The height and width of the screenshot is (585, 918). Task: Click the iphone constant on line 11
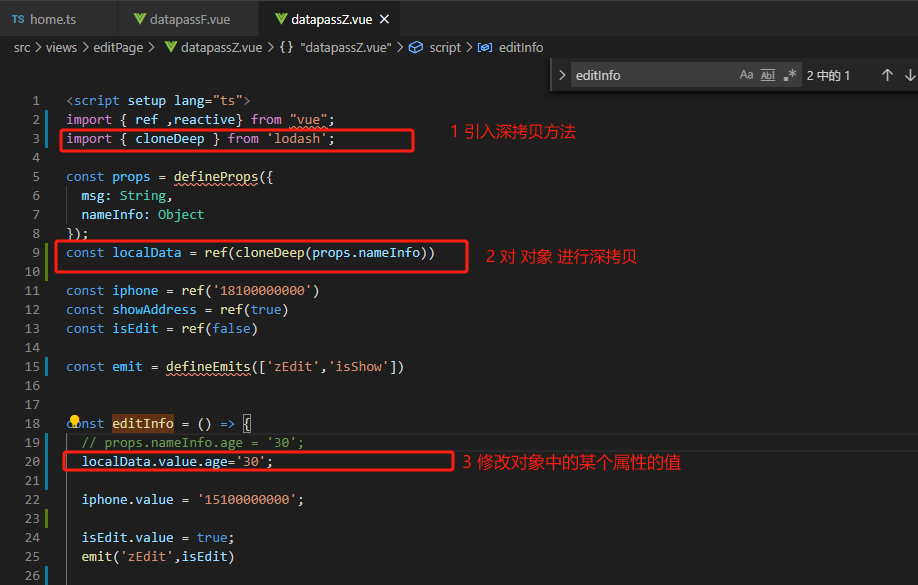pyautogui.click(x=135, y=291)
